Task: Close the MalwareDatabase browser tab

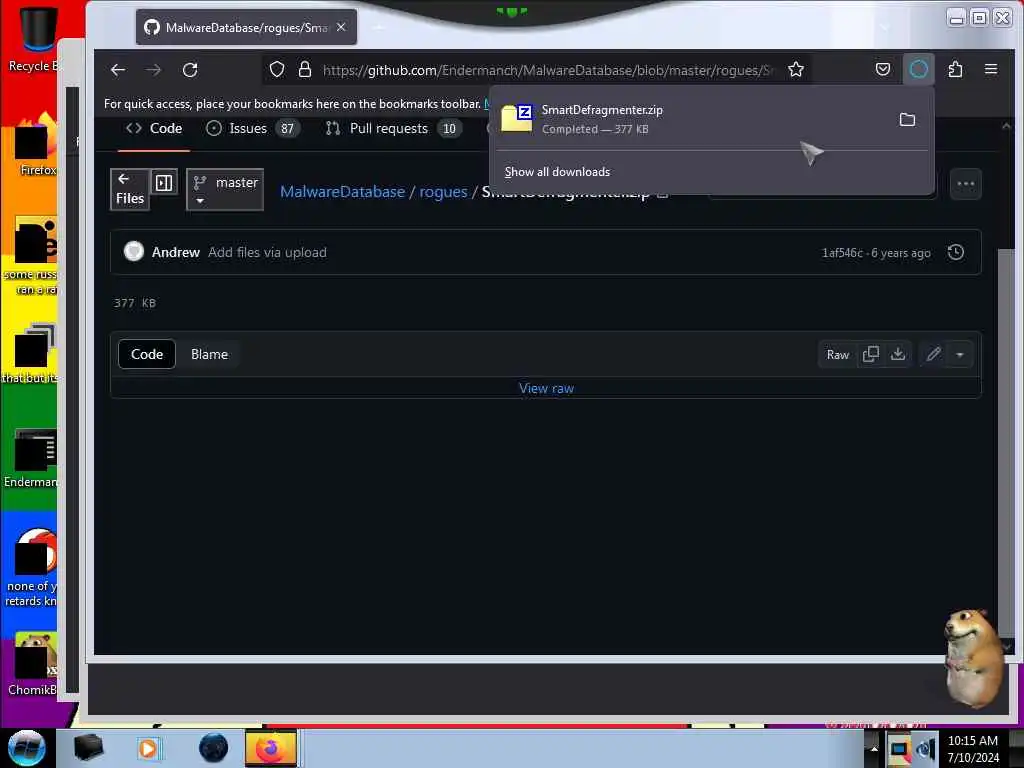Action: click(341, 27)
